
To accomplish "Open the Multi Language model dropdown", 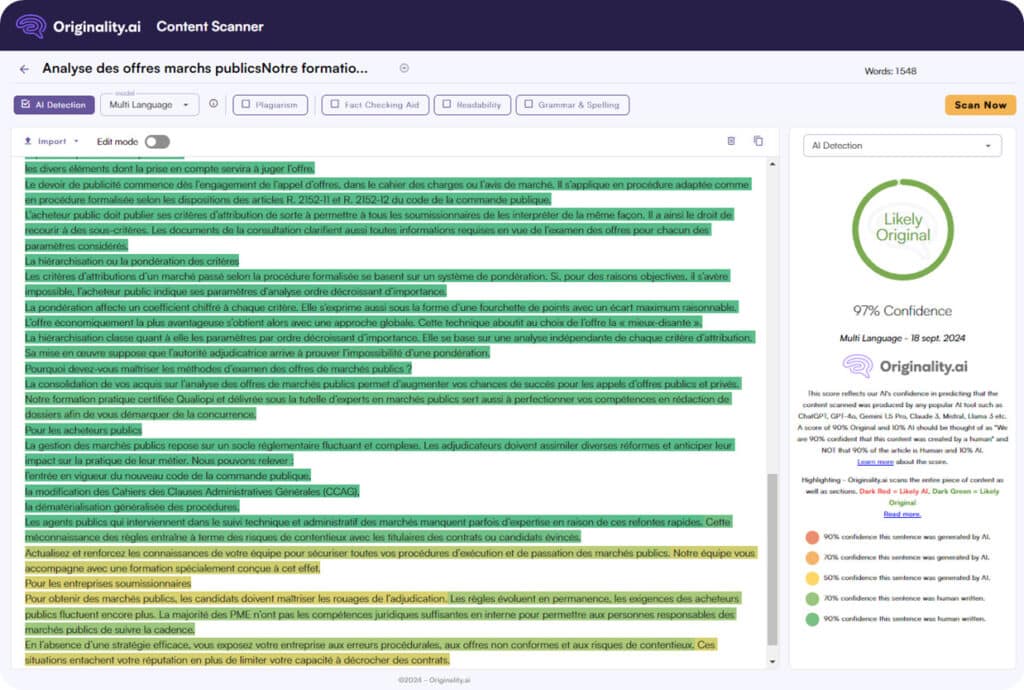I will 150,104.
